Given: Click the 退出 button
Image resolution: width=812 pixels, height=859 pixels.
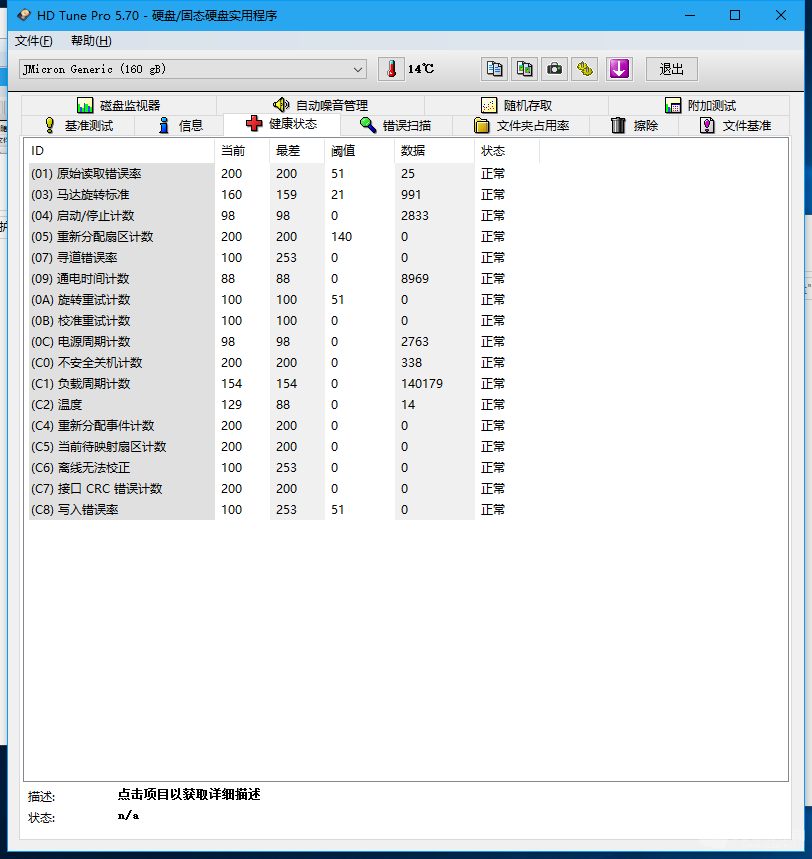Looking at the screenshot, I should tap(671, 69).
